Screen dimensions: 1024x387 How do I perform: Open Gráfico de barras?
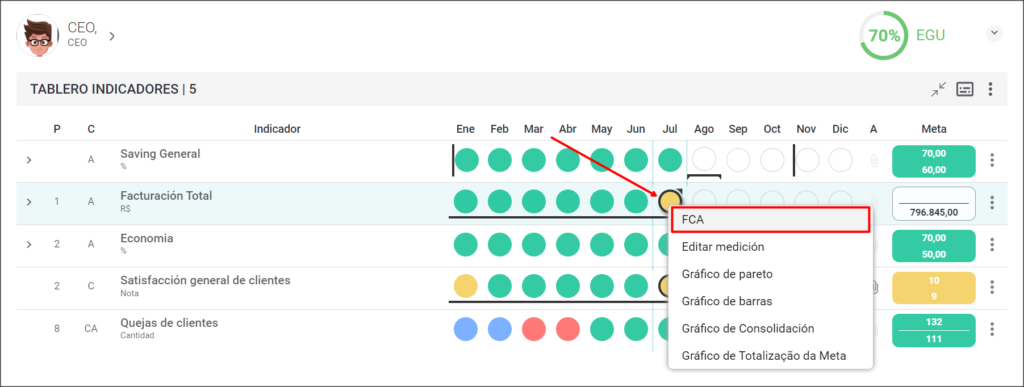(x=771, y=302)
